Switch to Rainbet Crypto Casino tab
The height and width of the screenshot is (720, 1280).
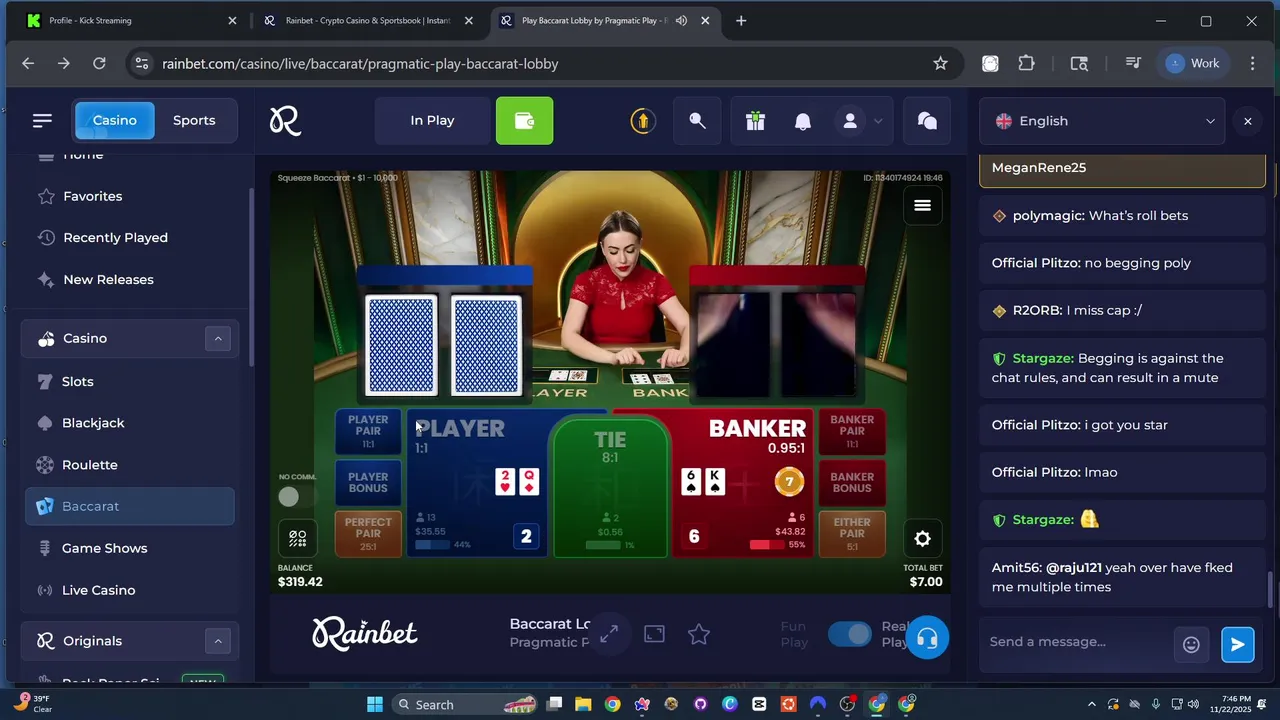pos(368,20)
